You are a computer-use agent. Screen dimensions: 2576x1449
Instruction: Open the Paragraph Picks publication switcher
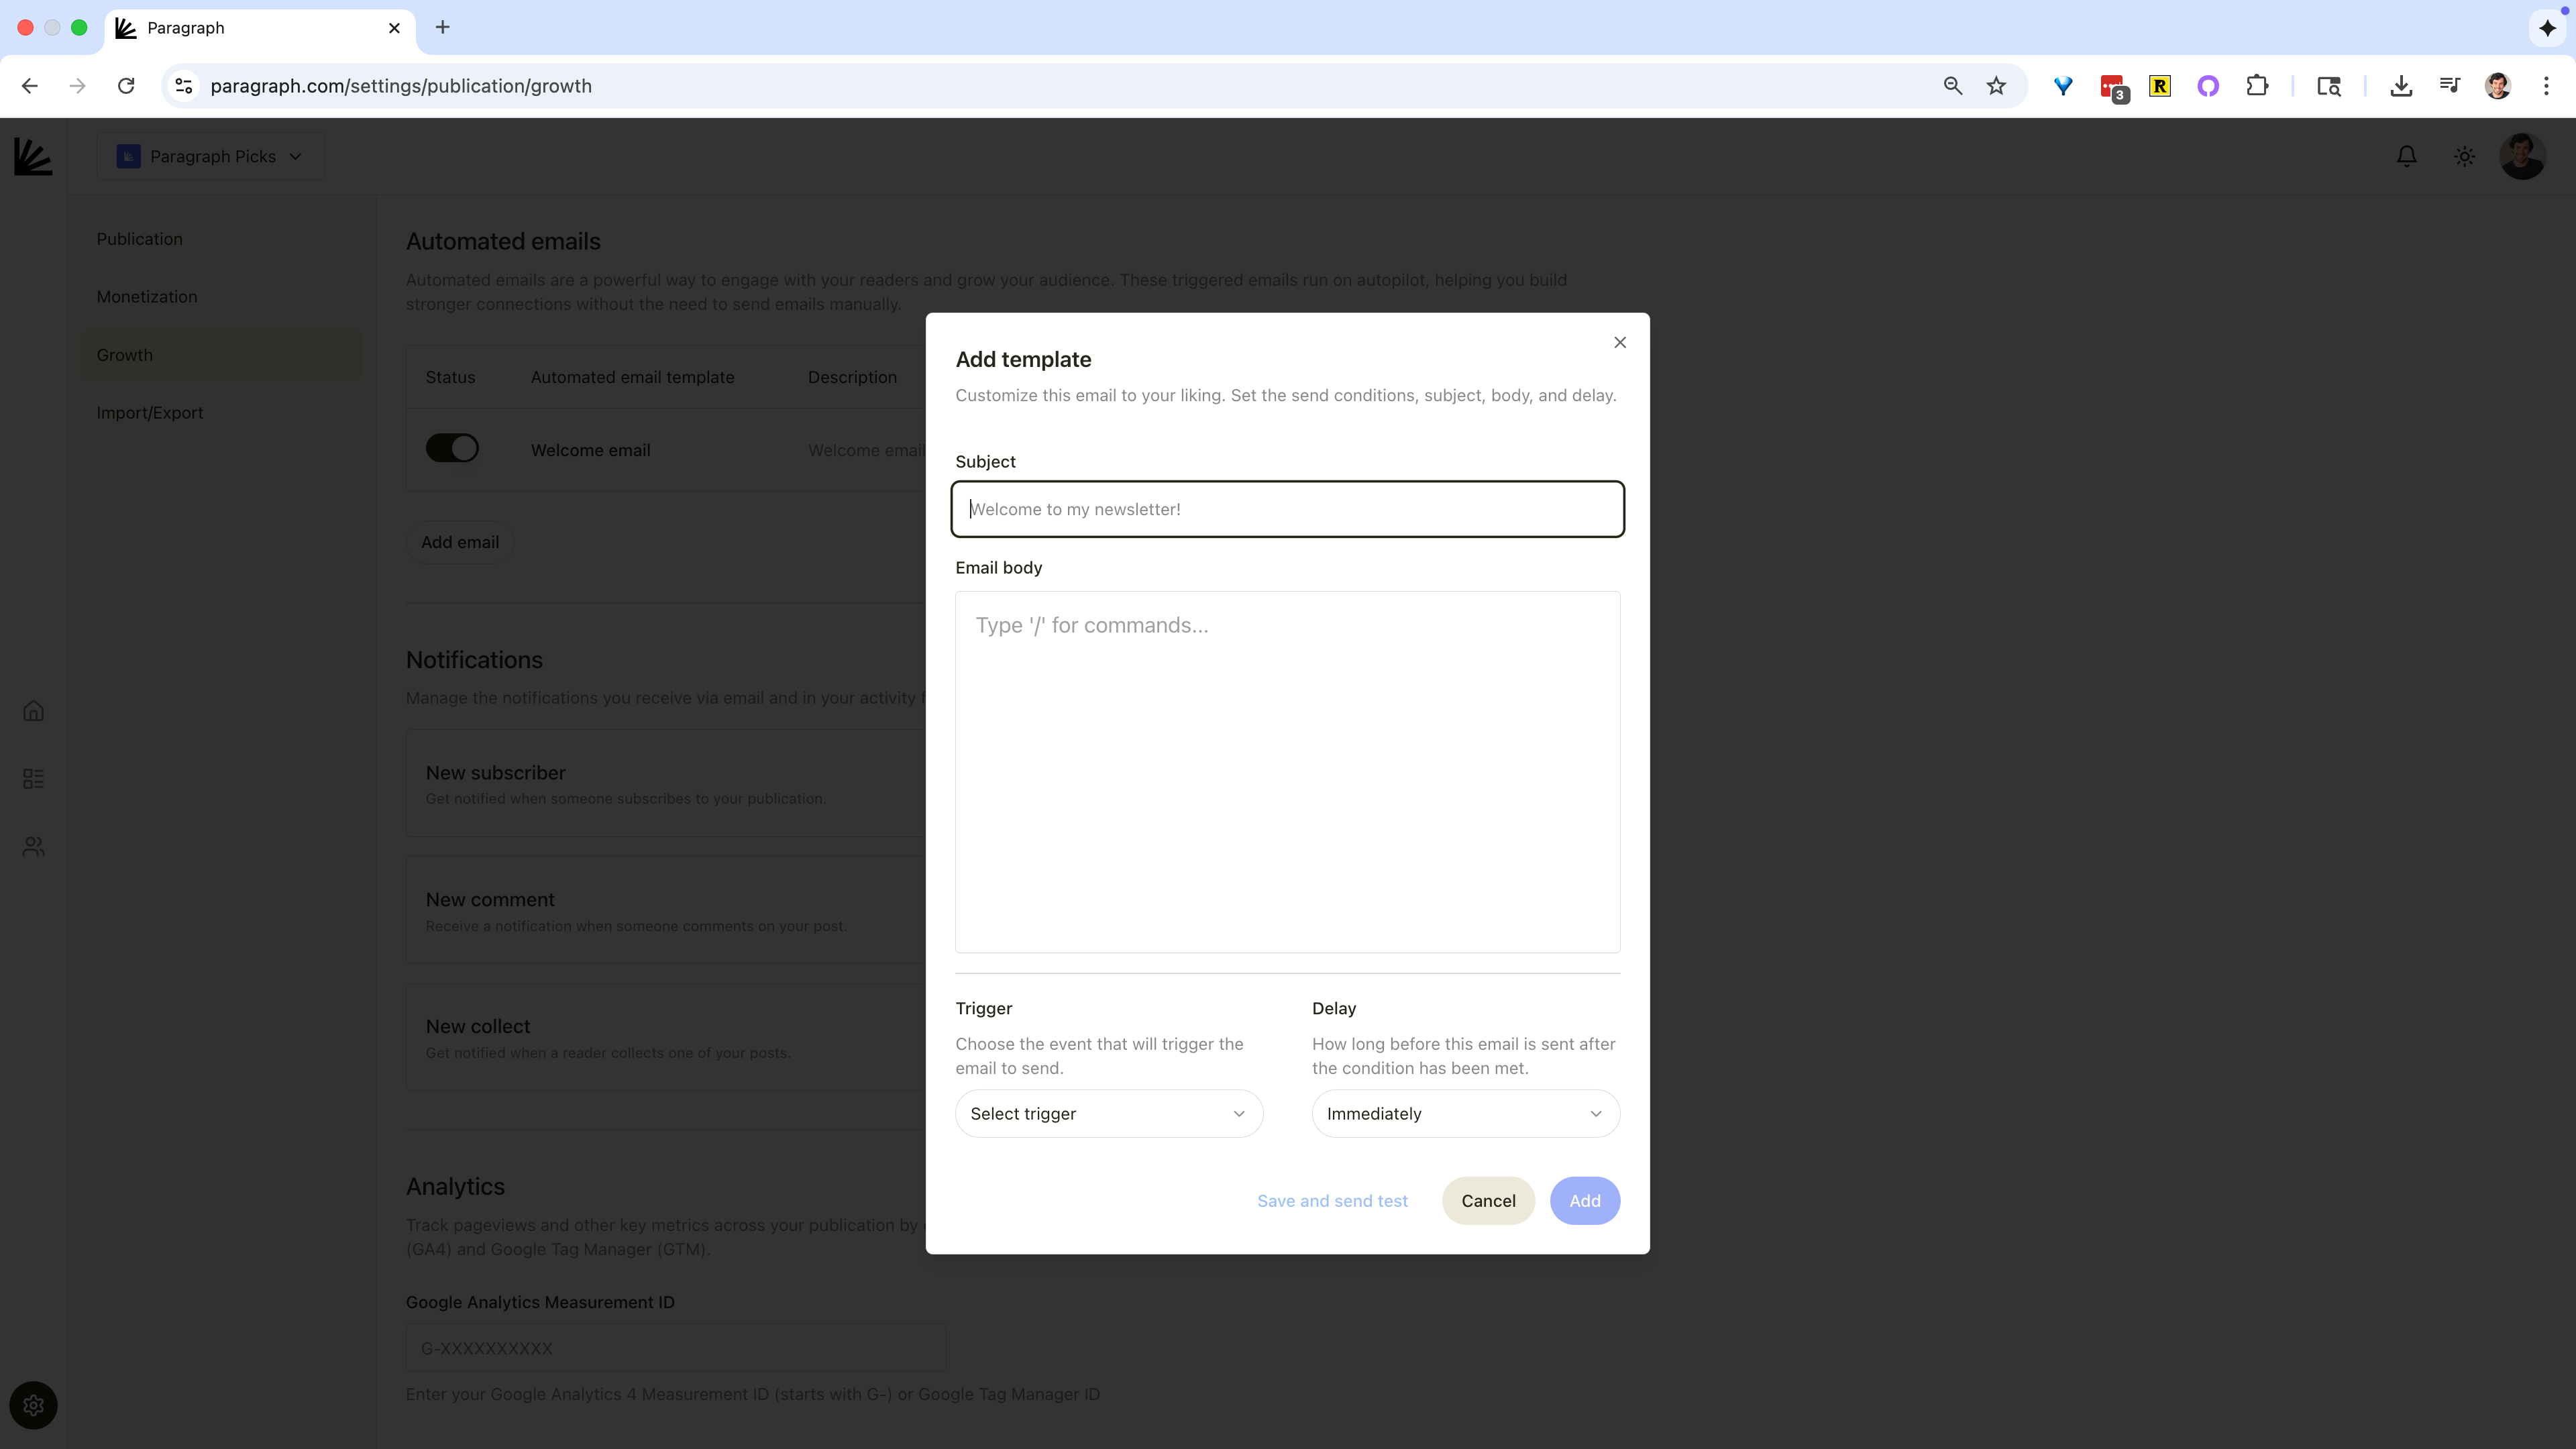pyautogui.click(x=210, y=156)
